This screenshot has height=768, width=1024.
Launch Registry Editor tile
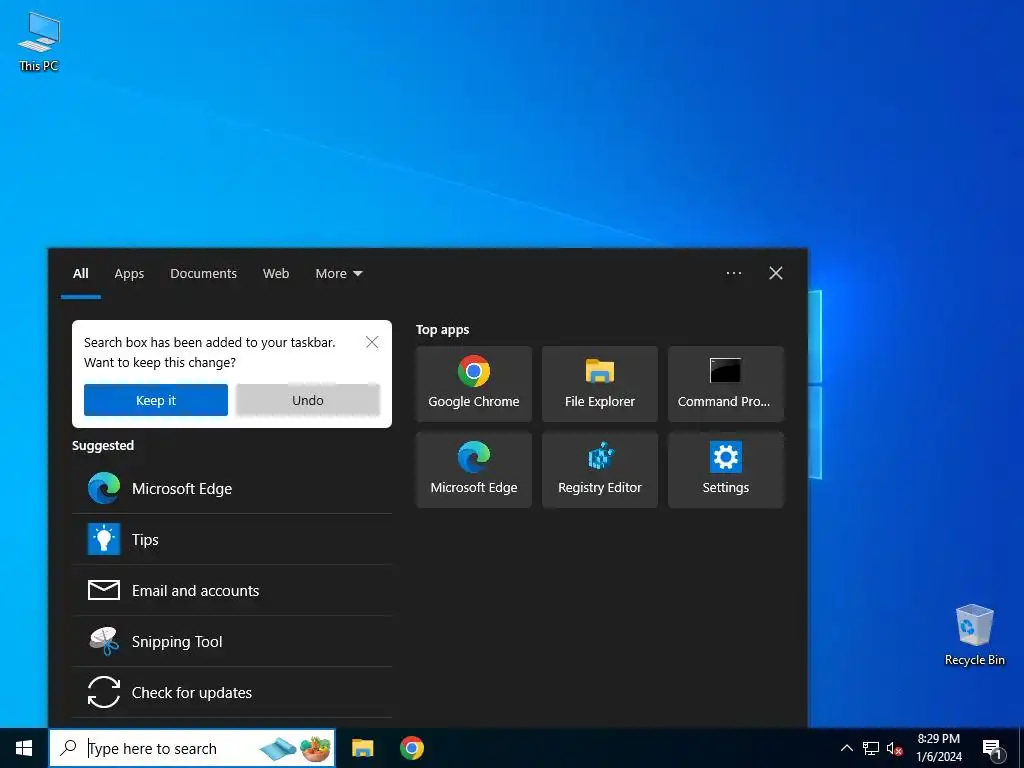[x=600, y=470]
